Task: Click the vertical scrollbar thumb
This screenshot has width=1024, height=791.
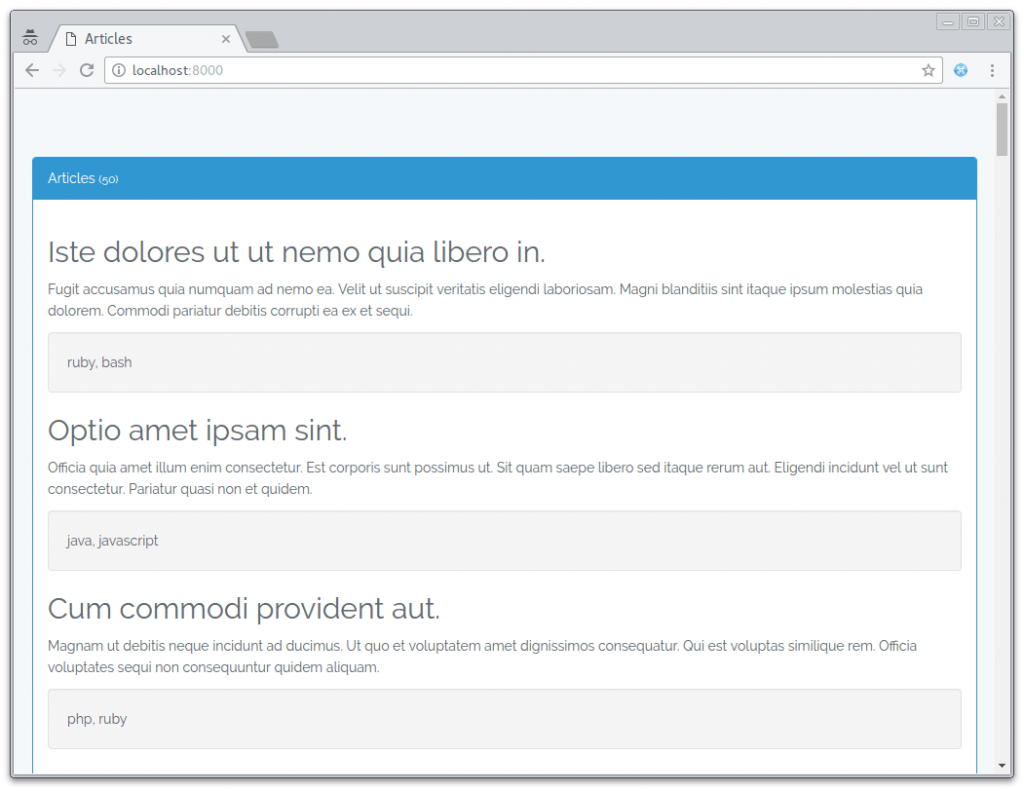Action: (1002, 129)
